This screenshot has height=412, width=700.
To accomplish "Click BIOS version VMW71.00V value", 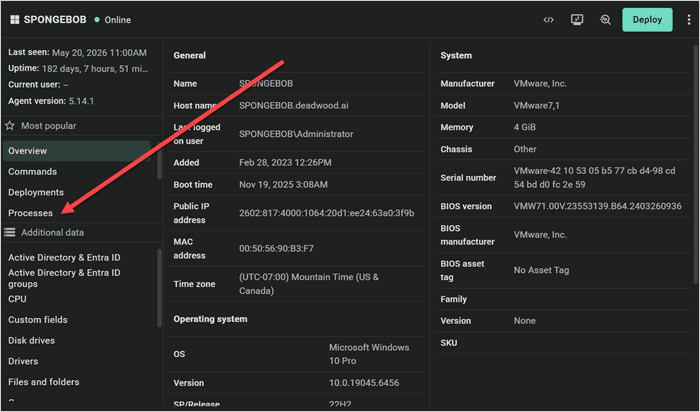I will point(597,206).
